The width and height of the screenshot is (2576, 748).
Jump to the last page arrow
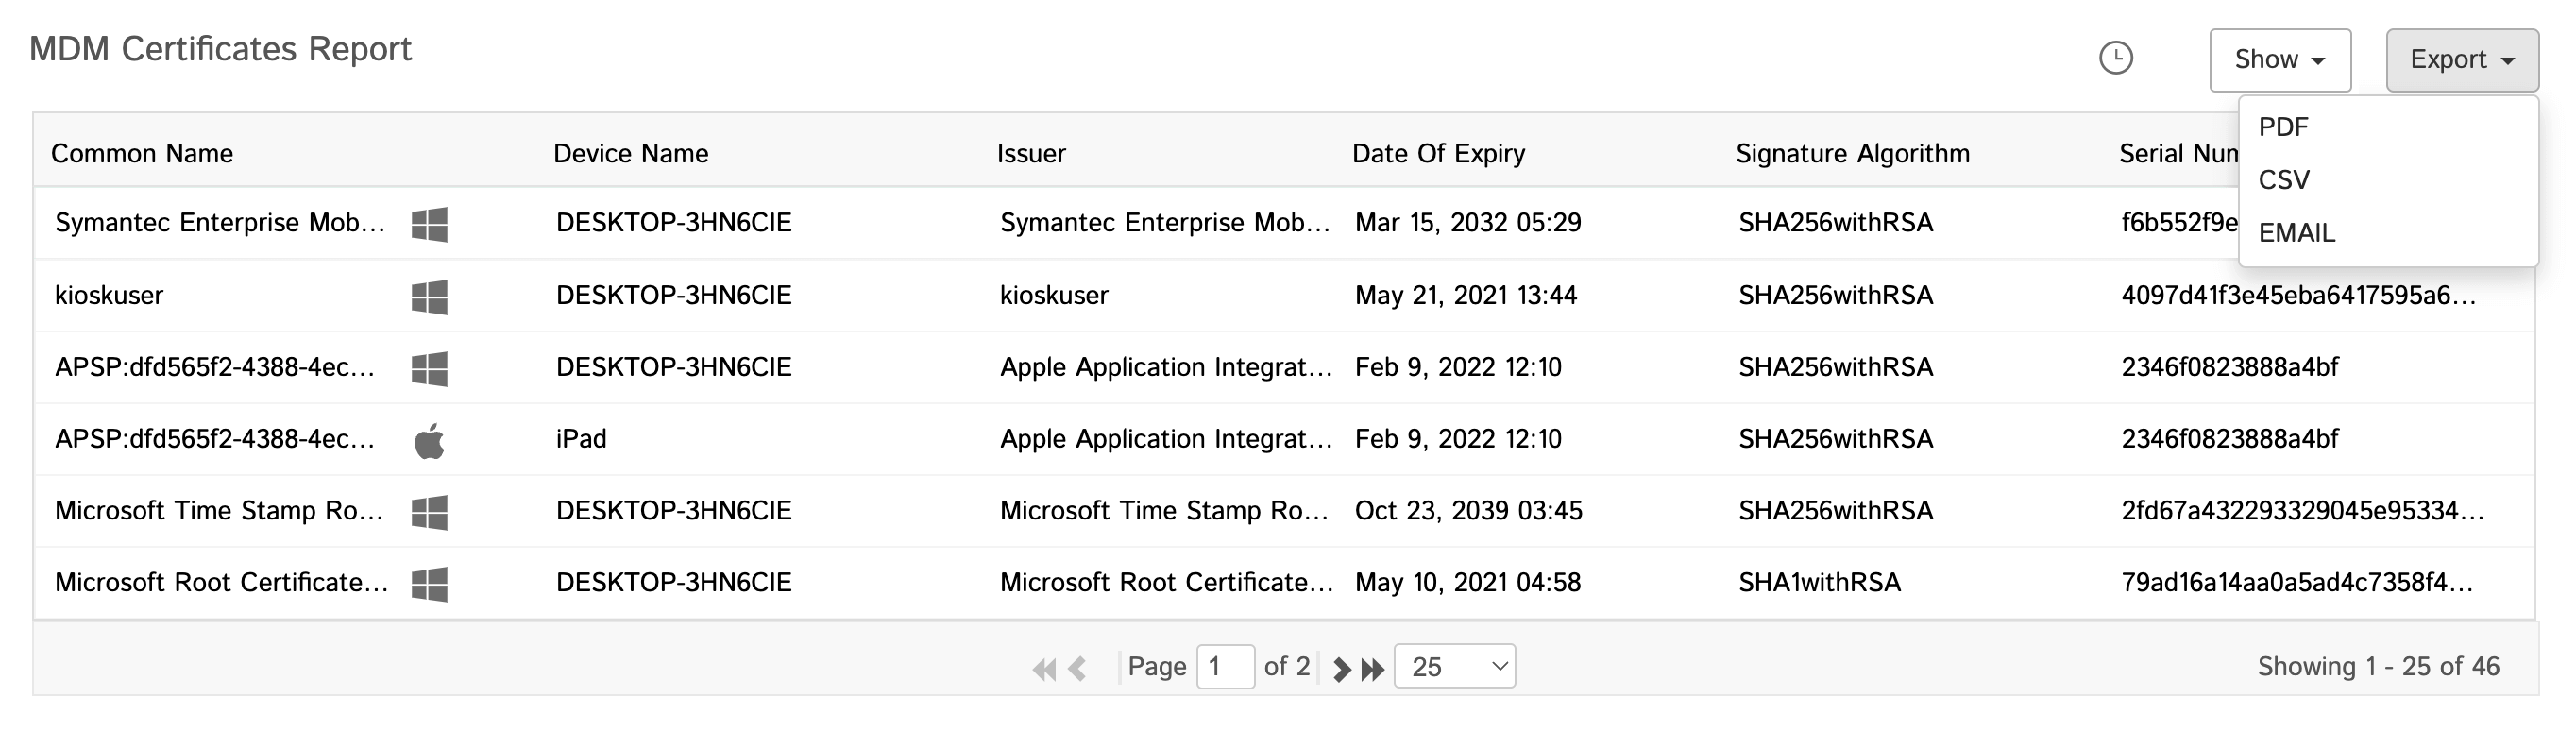point(1373,669)
